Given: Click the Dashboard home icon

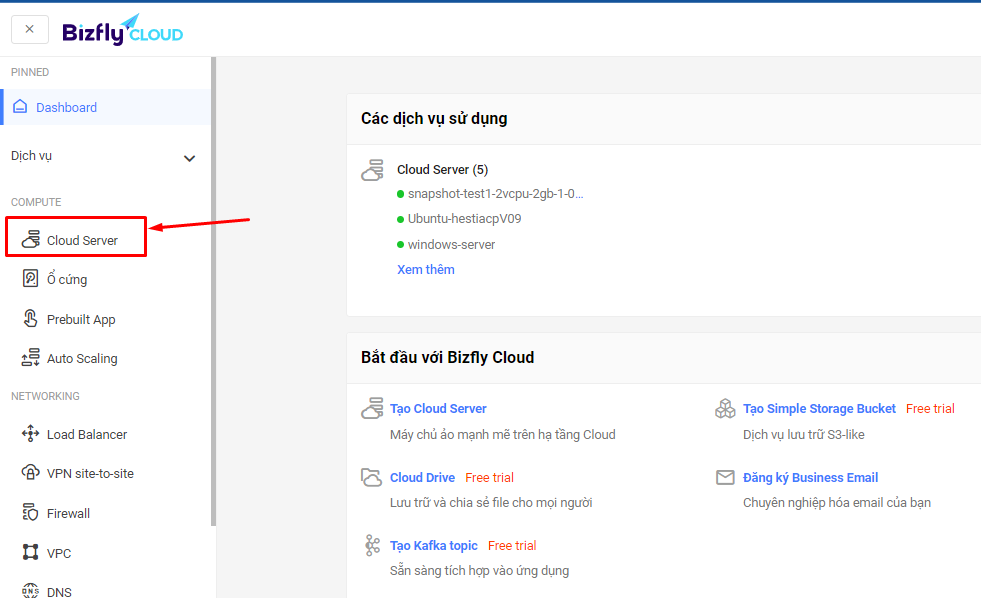Looking at the screenshot, I should 20,106.
